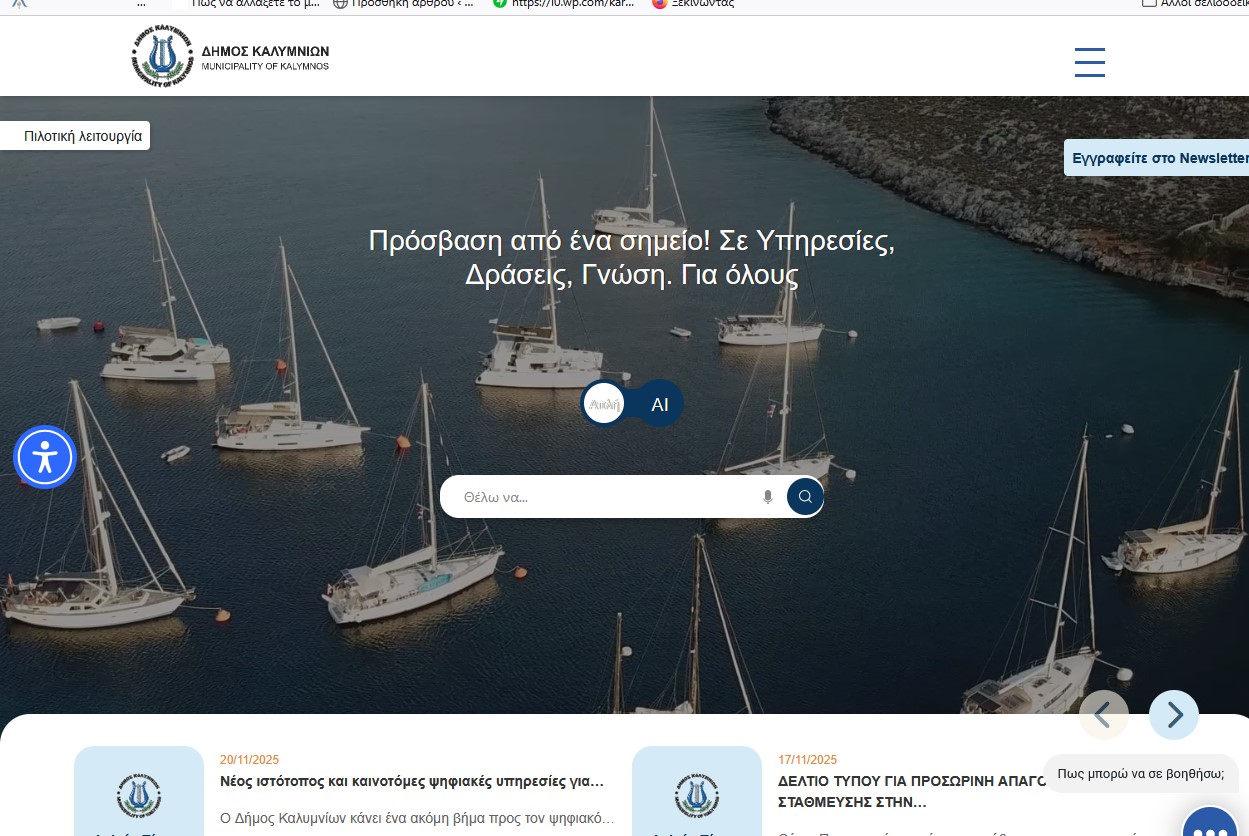Click the 20/11/2025 article thumbnail image
Viewport: 1249px width, 836px height.
139,792
